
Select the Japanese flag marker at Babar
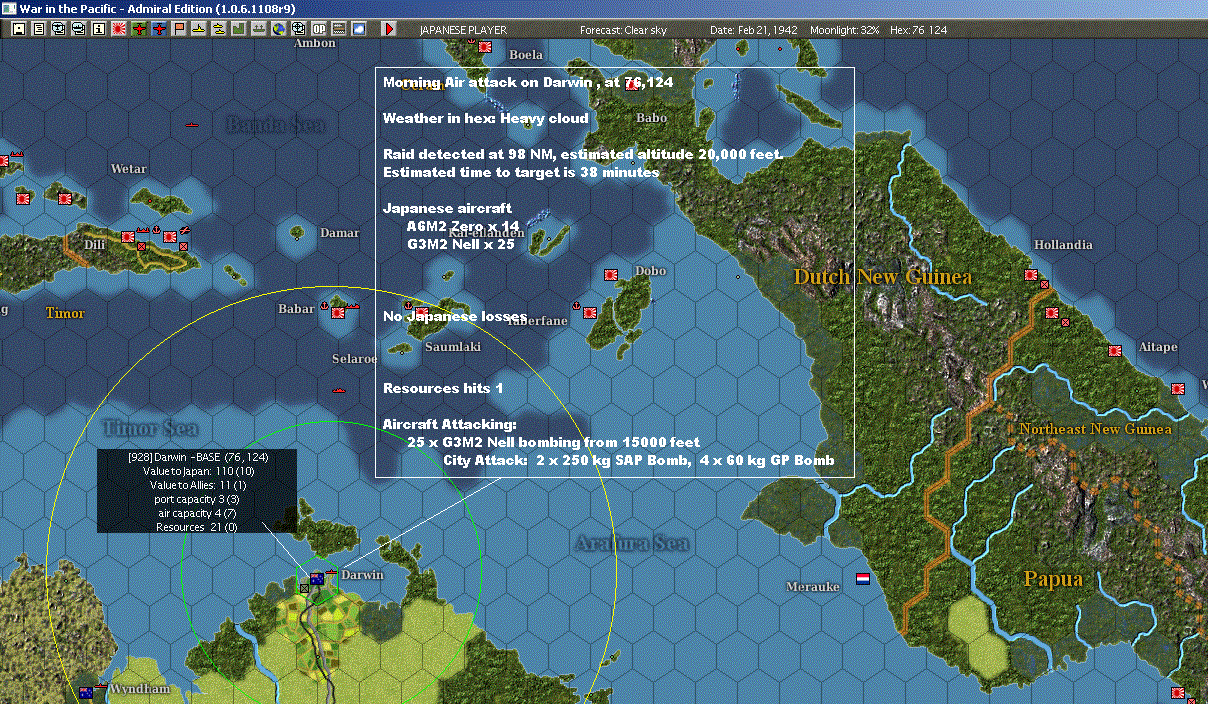tap(340, 313)
